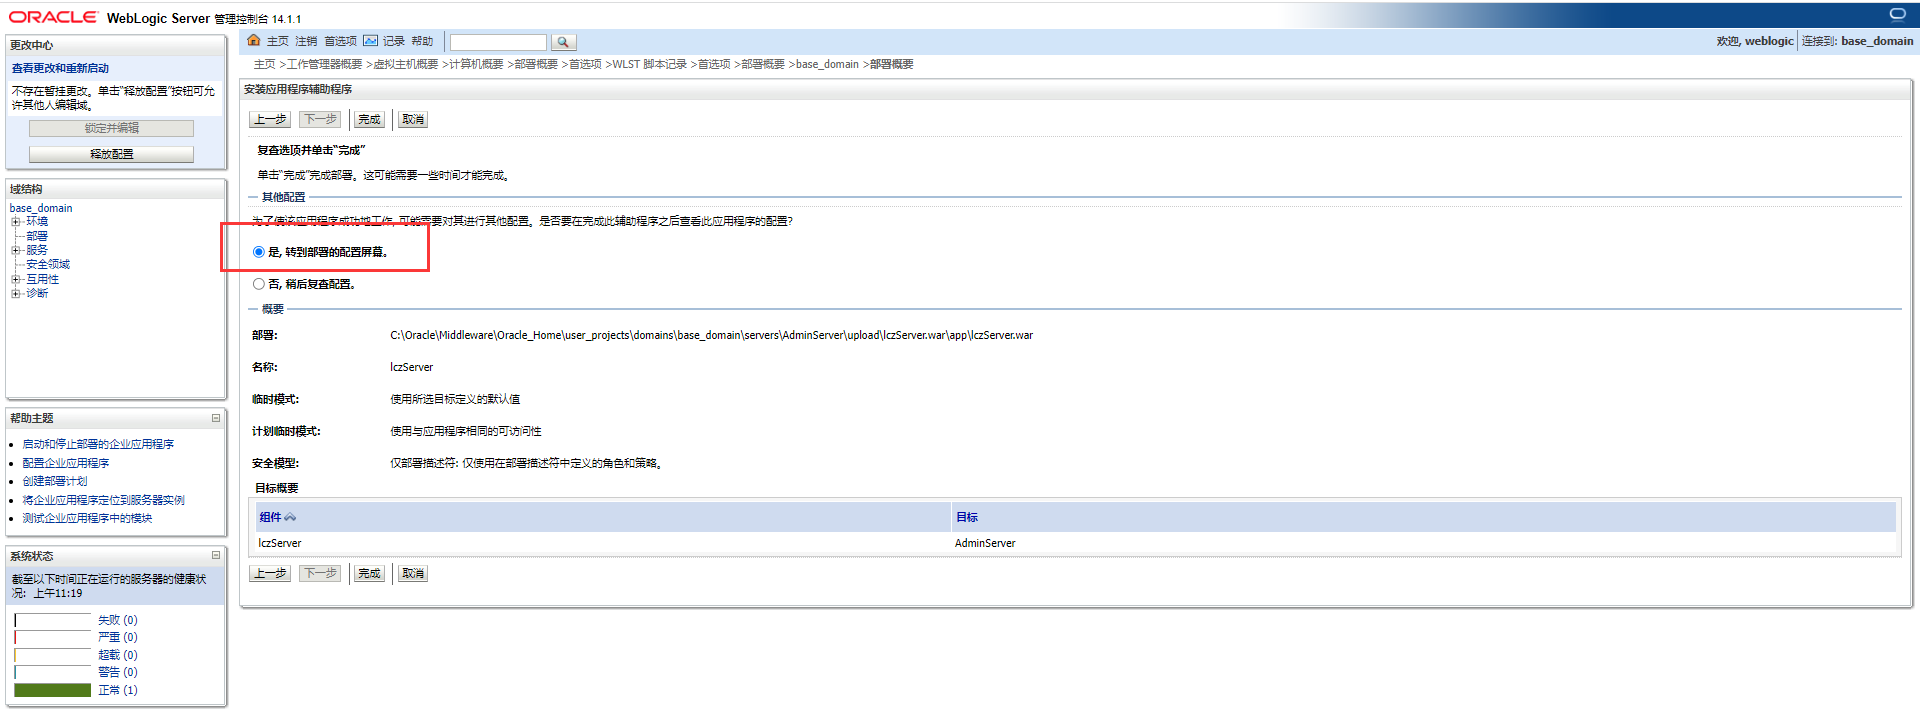Expand the 环境 tree node

coord(16,222)
